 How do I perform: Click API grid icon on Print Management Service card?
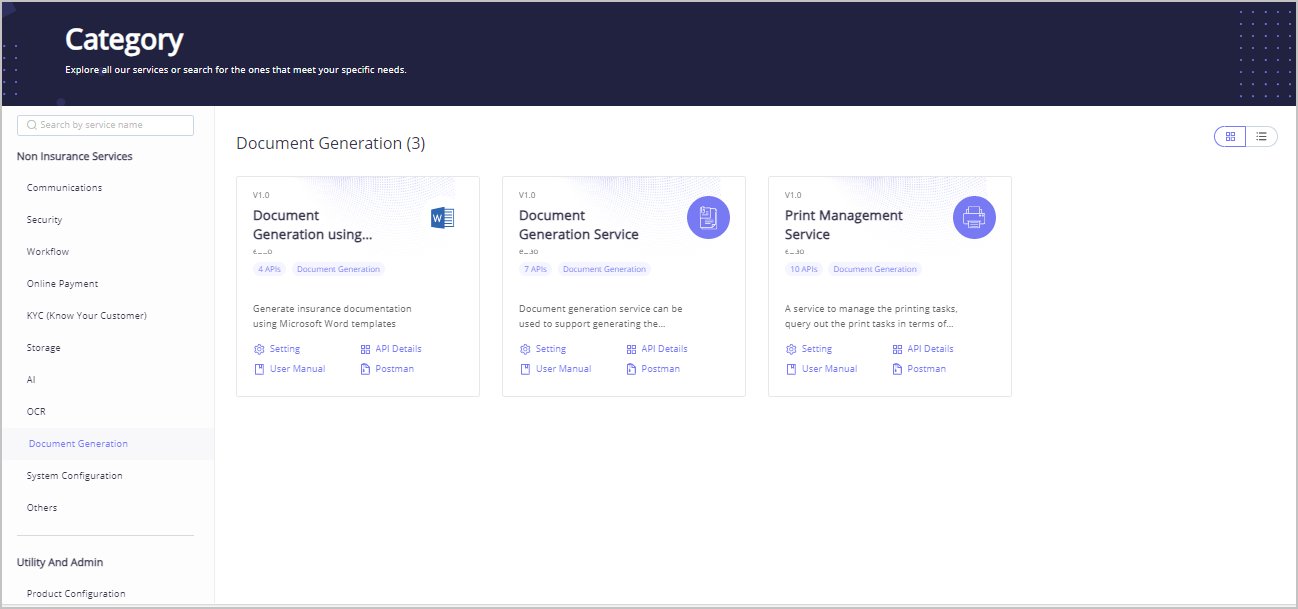click(x=897, y=349)
